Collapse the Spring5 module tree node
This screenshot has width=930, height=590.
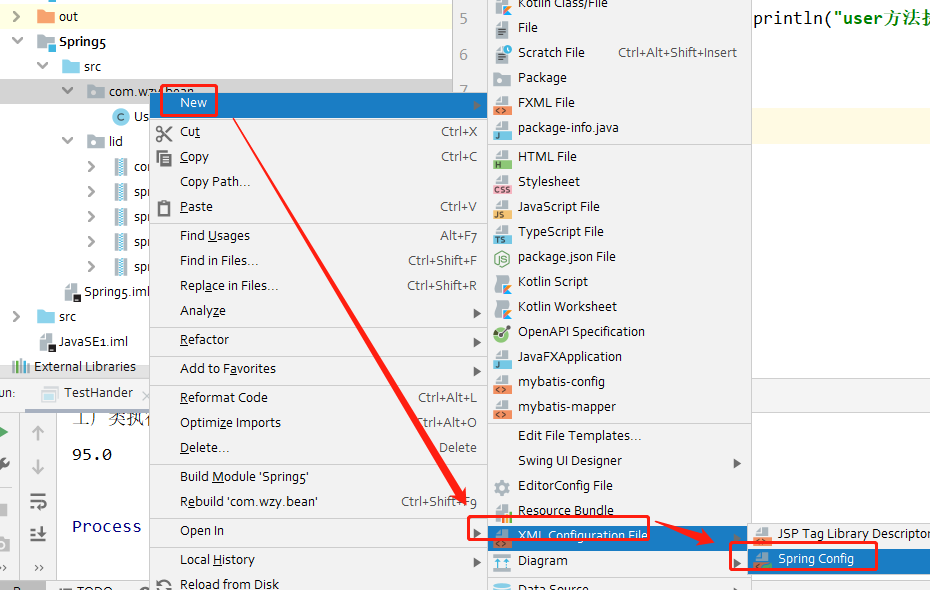(18, 41)
